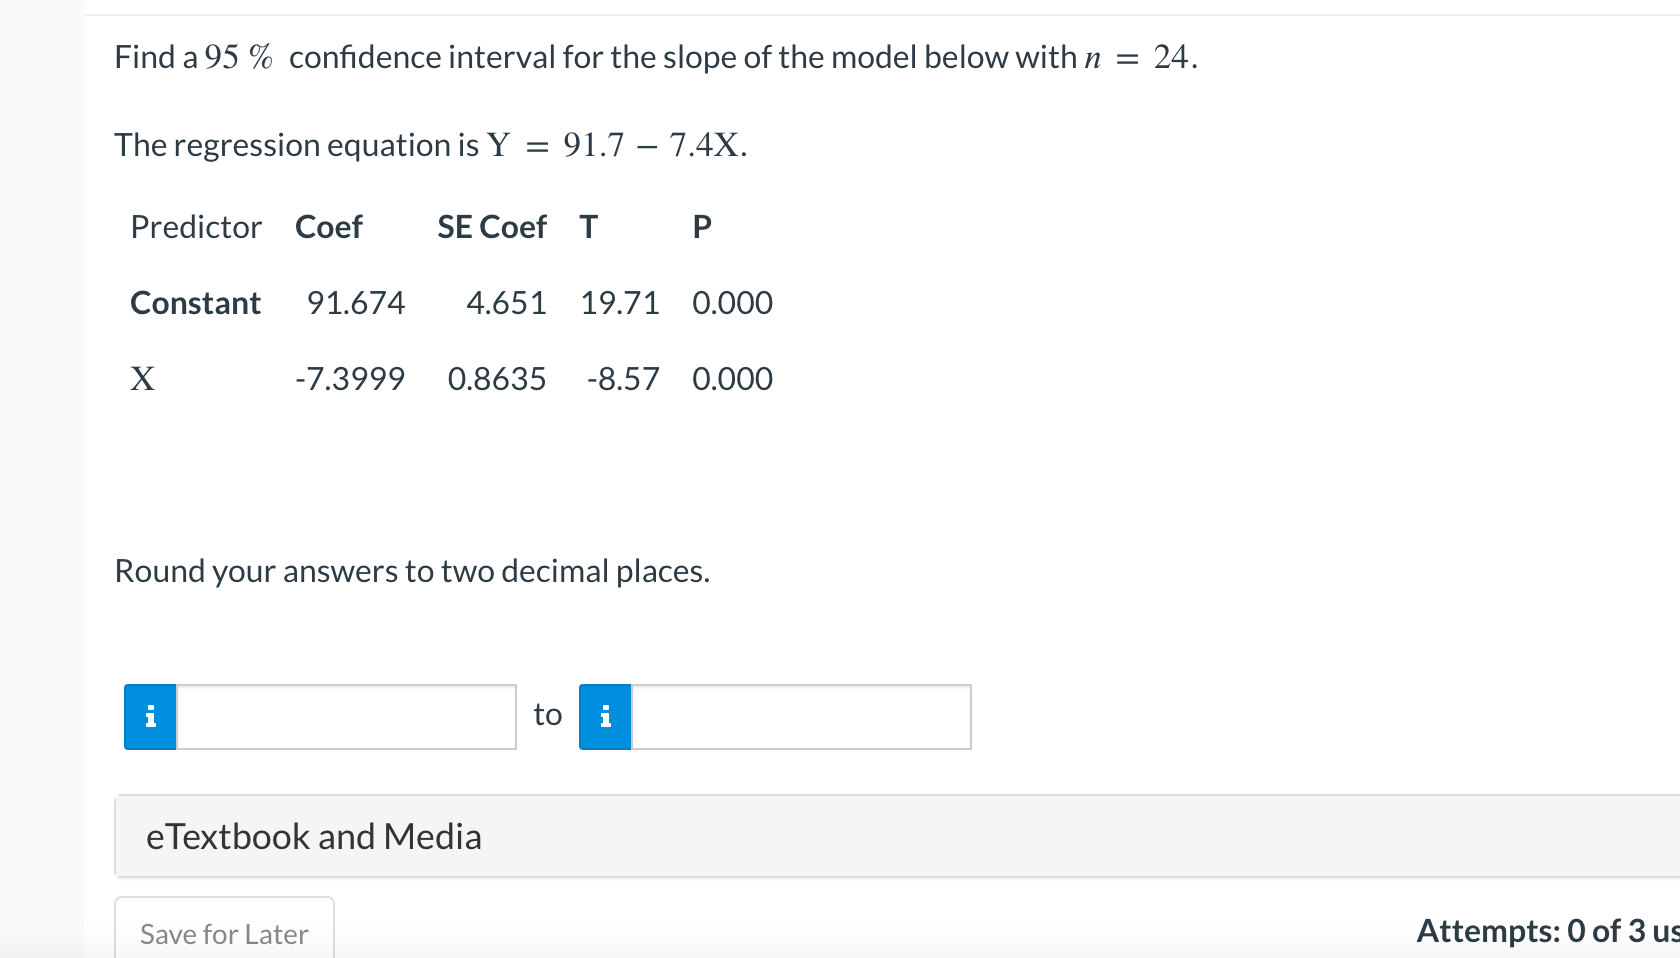1680x958 pixels.
Task: Click the Constant row P value 0.000
Action: click(732, 303)
